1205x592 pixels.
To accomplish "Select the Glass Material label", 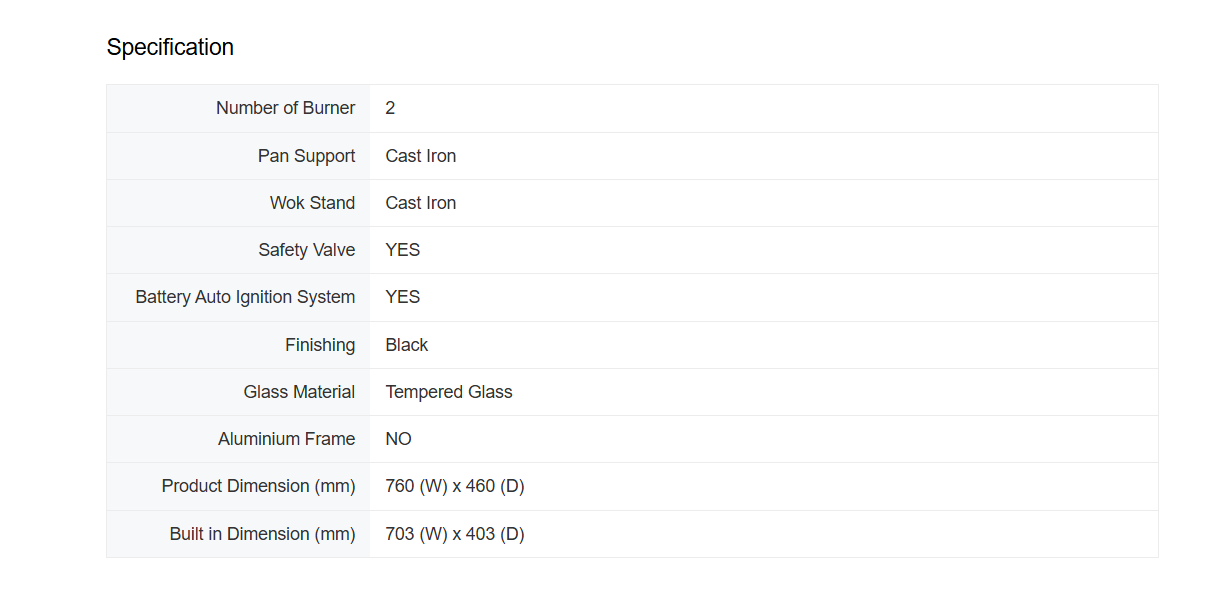I will tap(299, 392).
